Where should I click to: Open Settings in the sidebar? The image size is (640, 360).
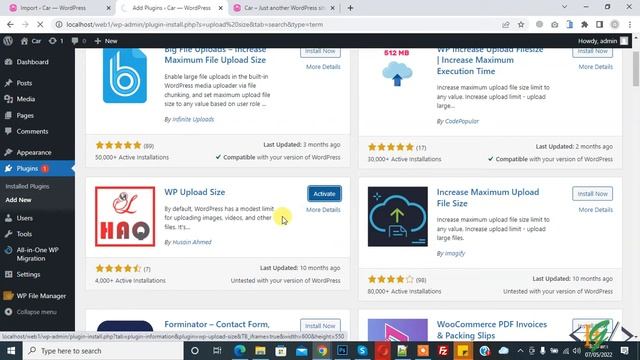28,274
